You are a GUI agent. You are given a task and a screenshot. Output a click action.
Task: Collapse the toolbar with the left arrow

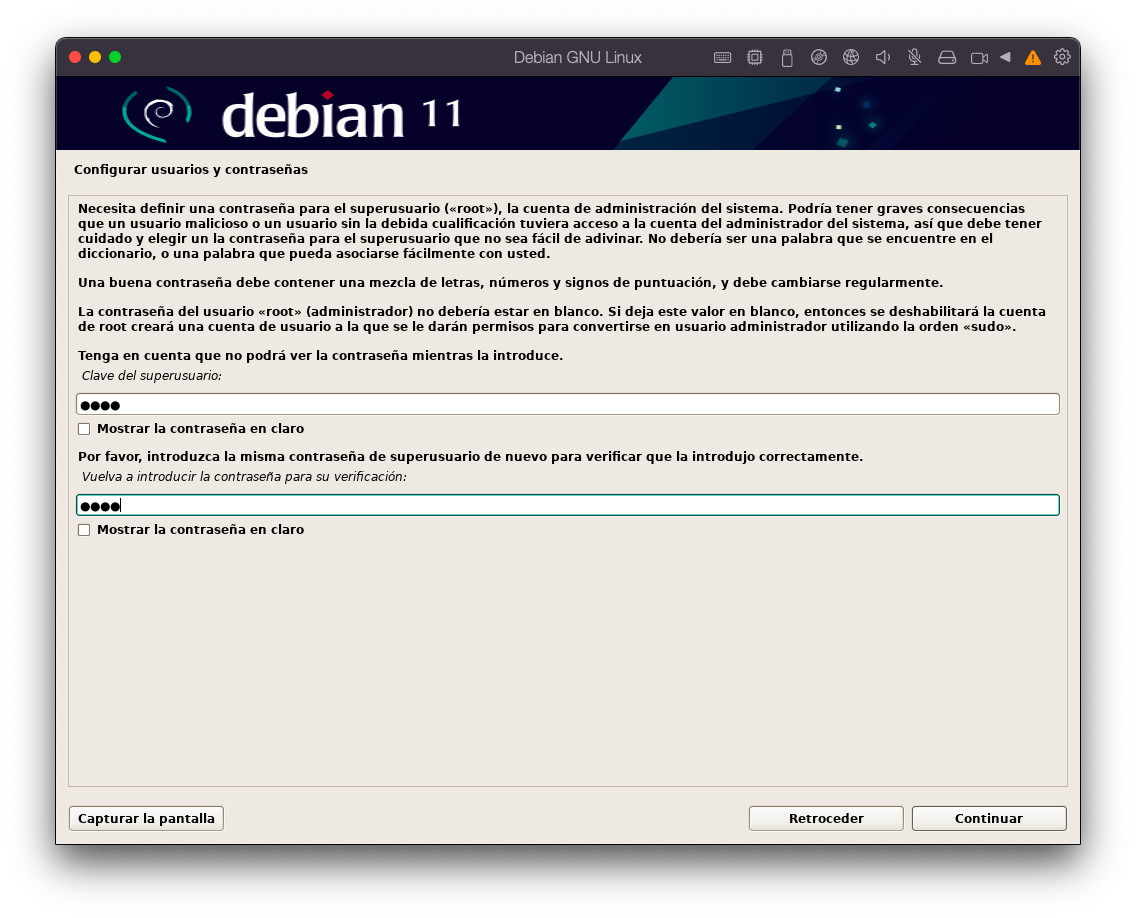[1005, 57]
